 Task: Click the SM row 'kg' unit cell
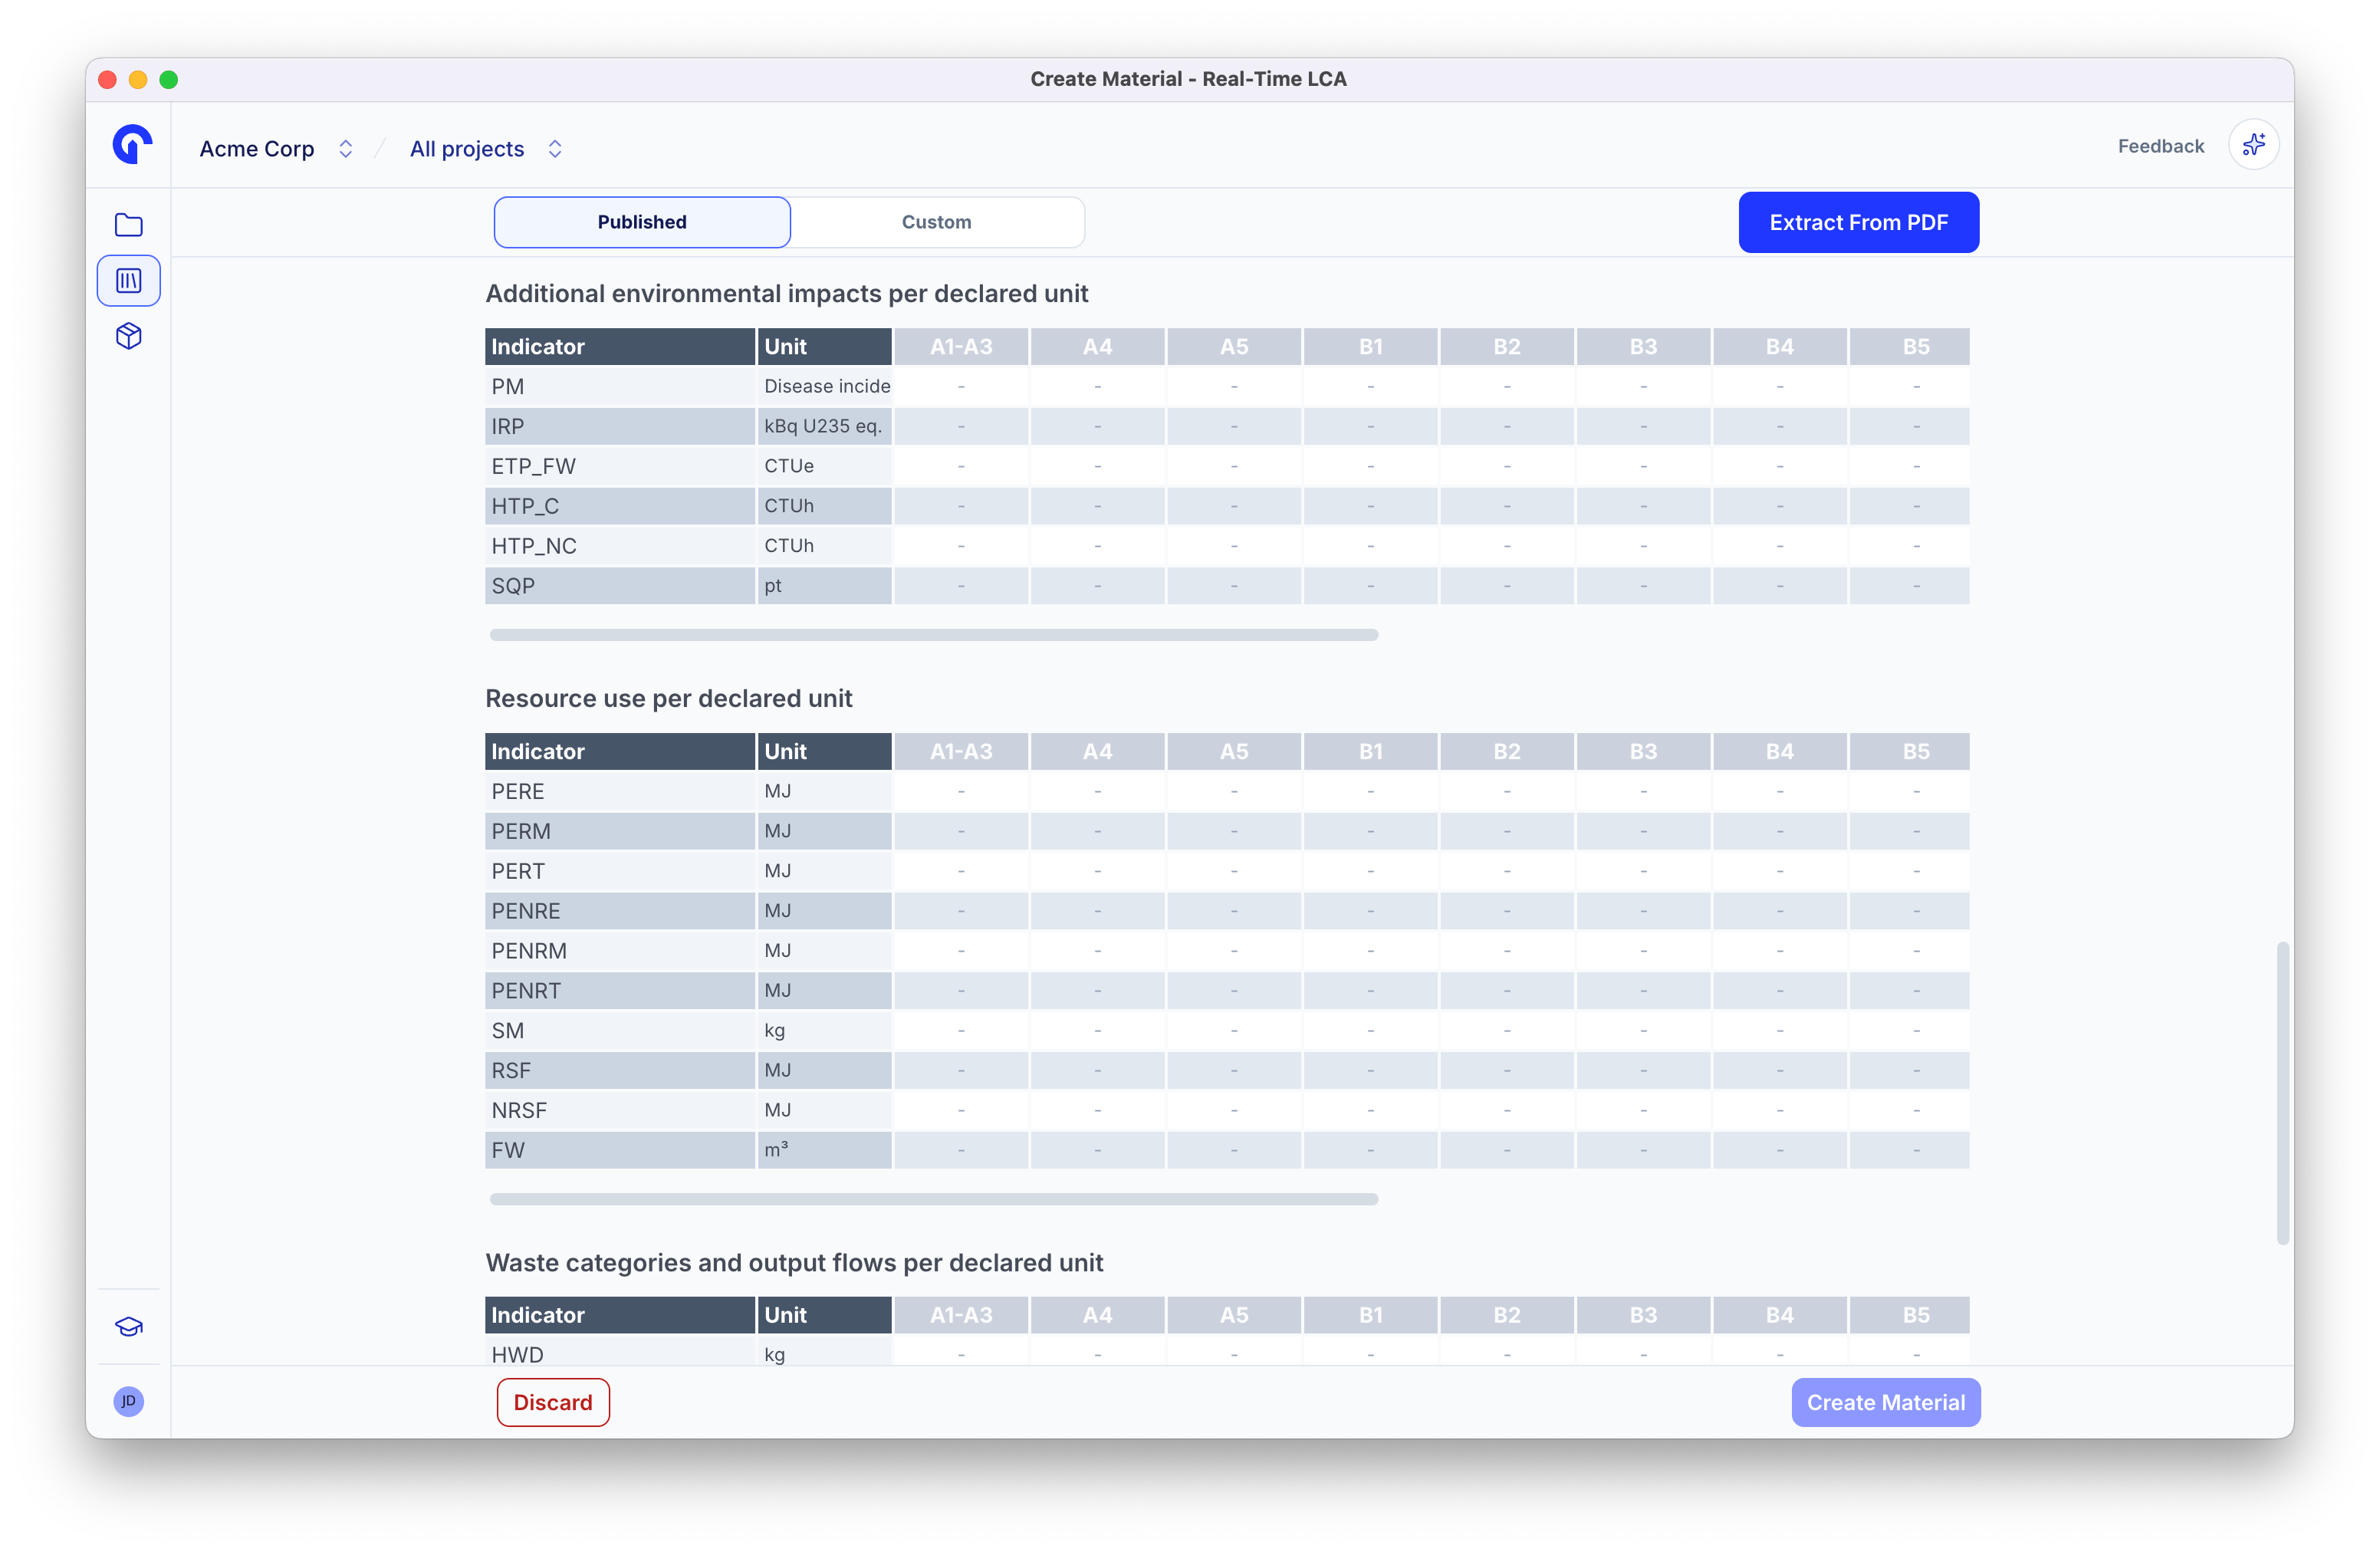[824, 1031]
